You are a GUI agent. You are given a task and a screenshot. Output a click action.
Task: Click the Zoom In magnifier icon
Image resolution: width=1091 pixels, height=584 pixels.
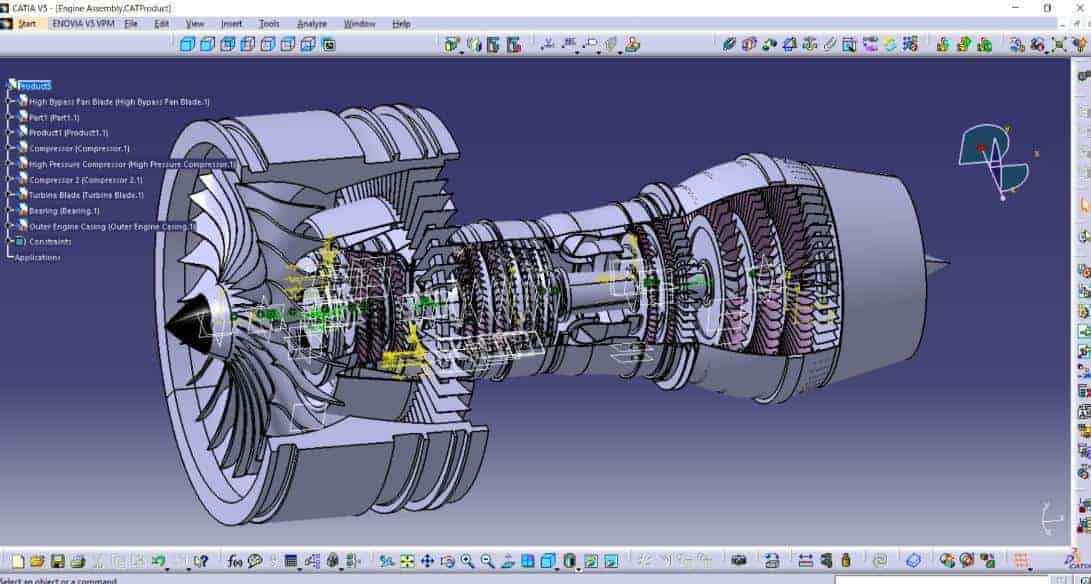467,561
